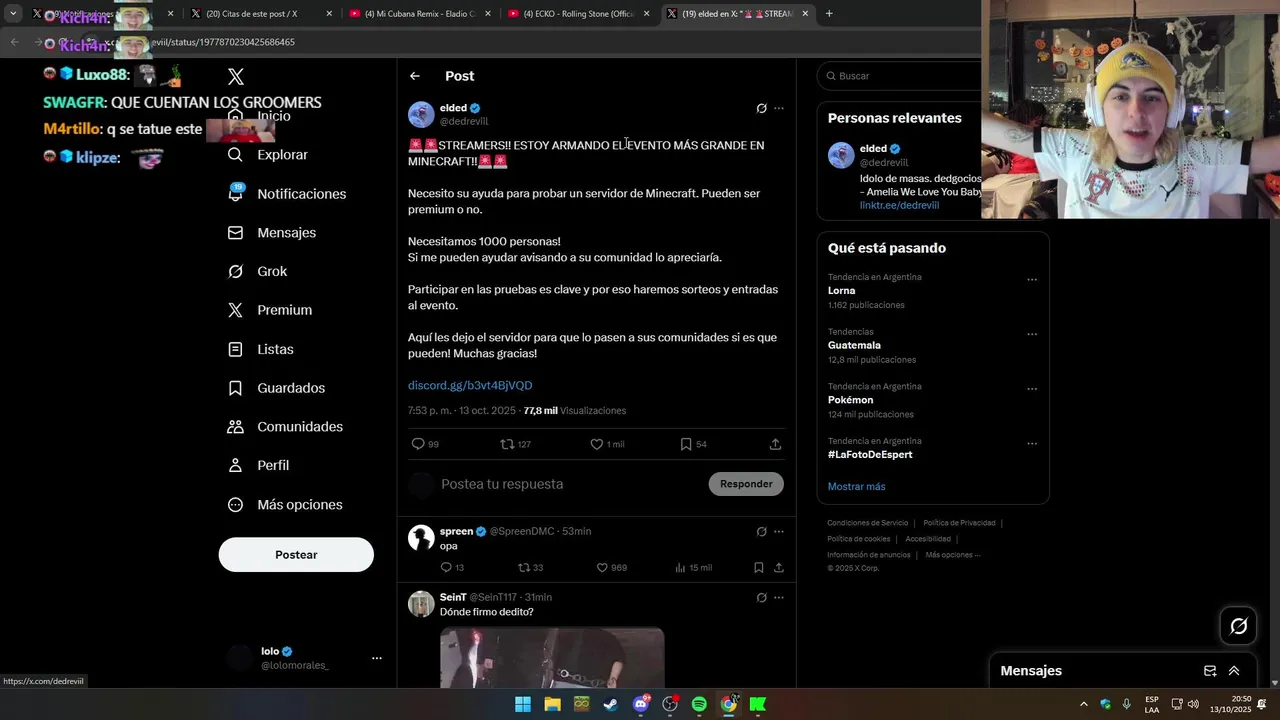Click the X logo in the sidebar
Image resolution: width=1280 pixels, height=720 pixels.
tap(236, 76)
